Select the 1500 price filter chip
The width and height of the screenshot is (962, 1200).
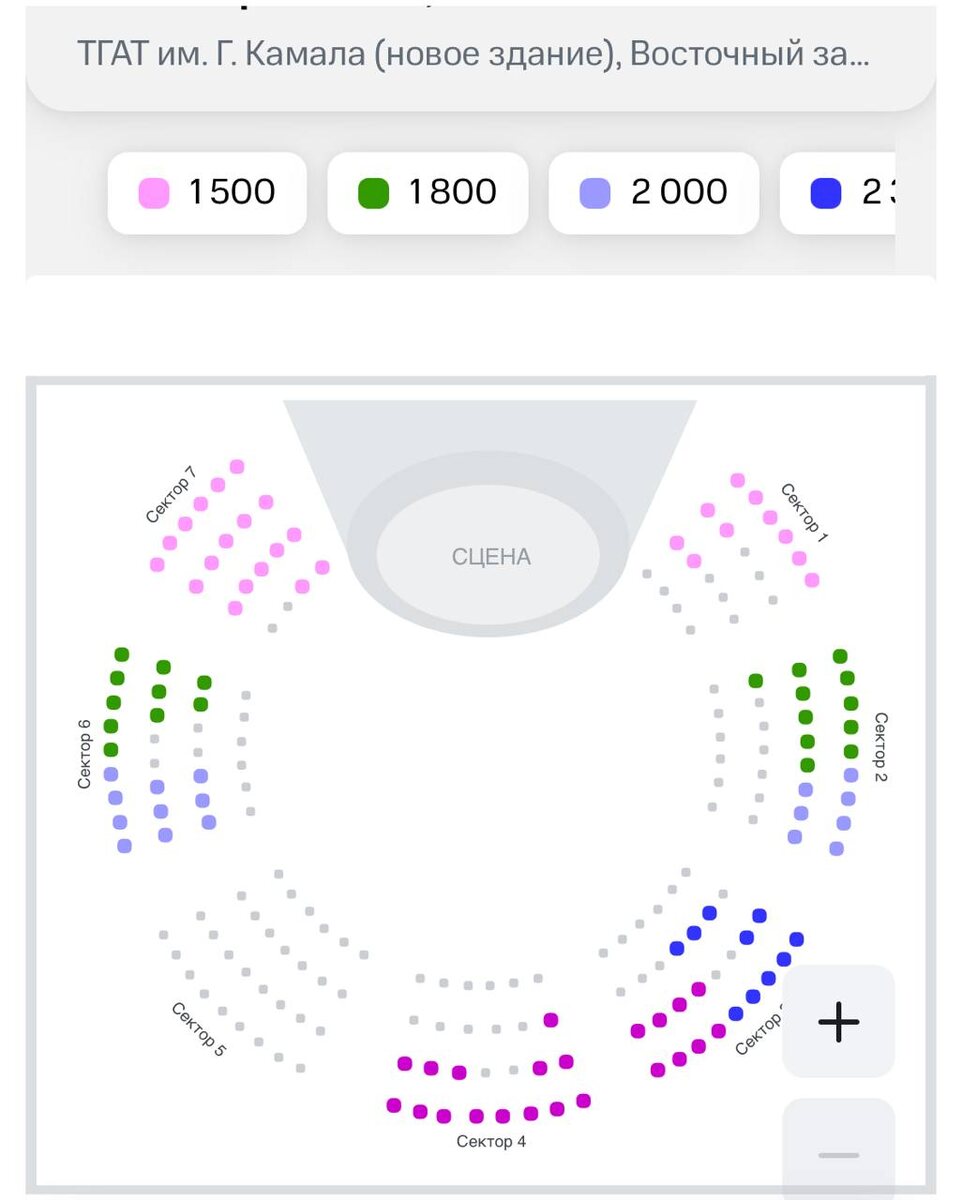pos(207,192)
